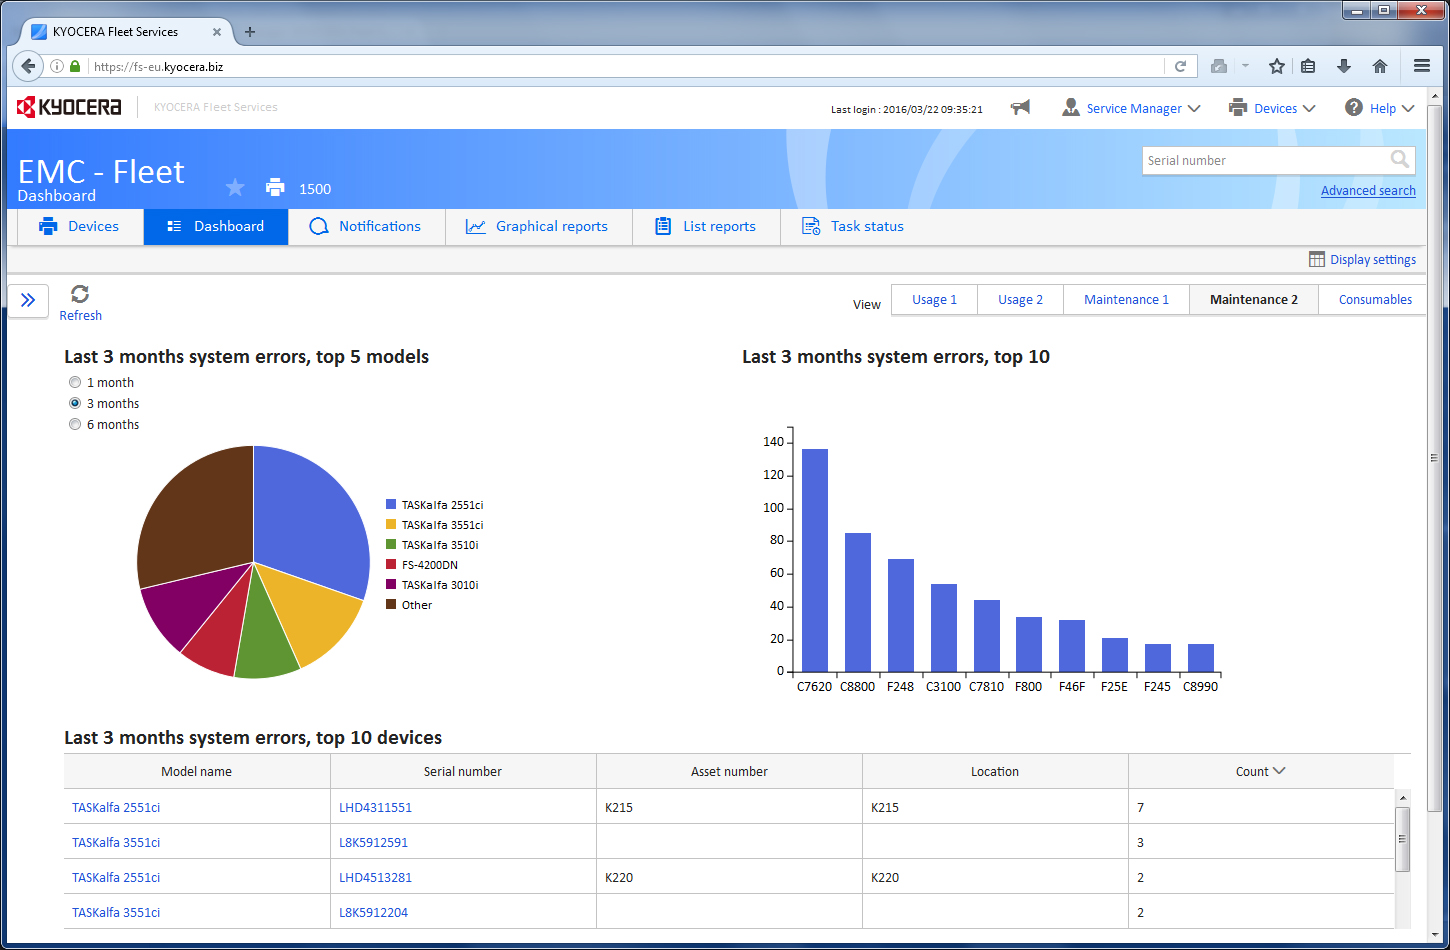Click the bookmark star icon in toolbar
Image resolution: width=1450 pixels, height=950 pixels.
coord(1277,66)
